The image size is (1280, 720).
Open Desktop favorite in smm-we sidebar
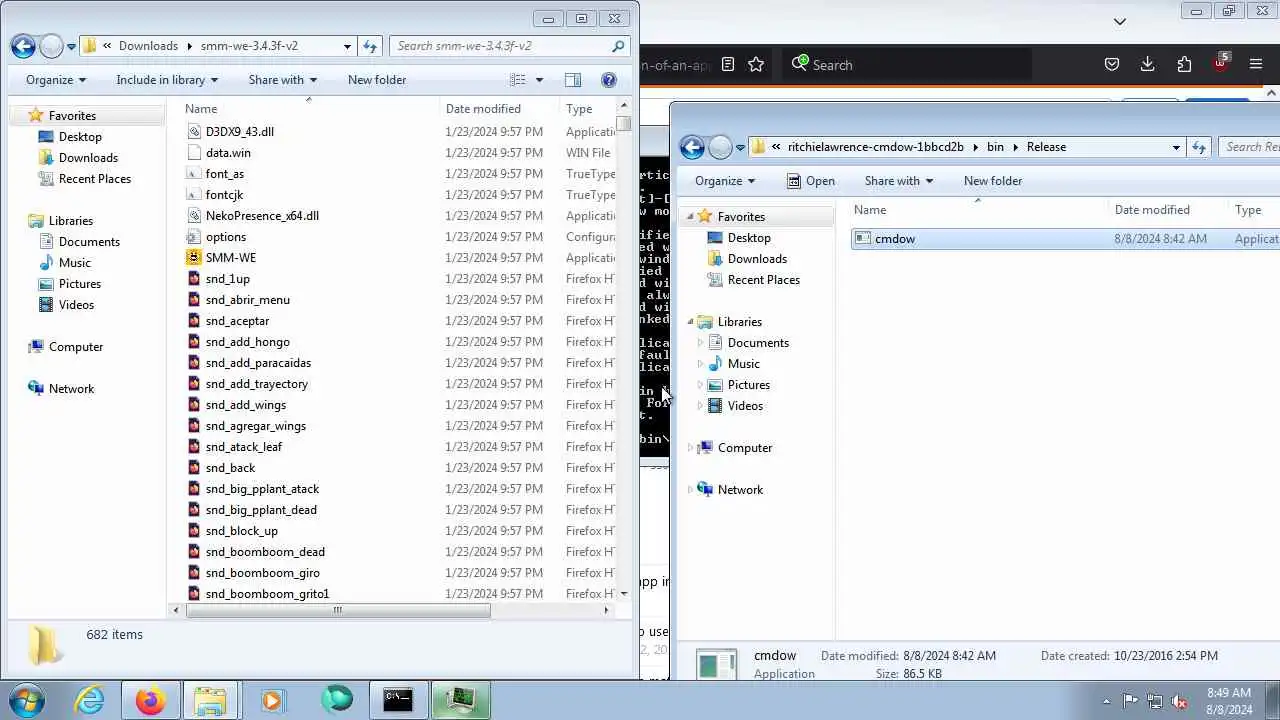coord(80,137)
